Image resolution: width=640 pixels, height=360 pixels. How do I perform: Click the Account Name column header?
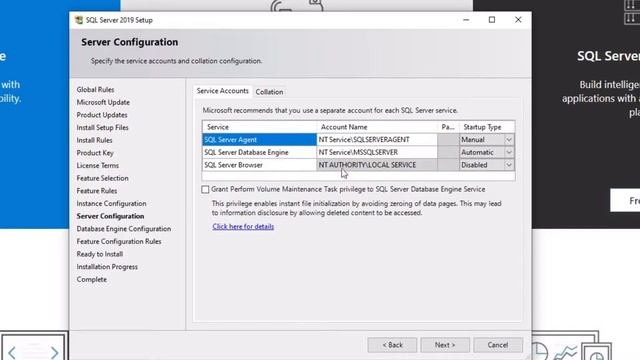(377, 127)
